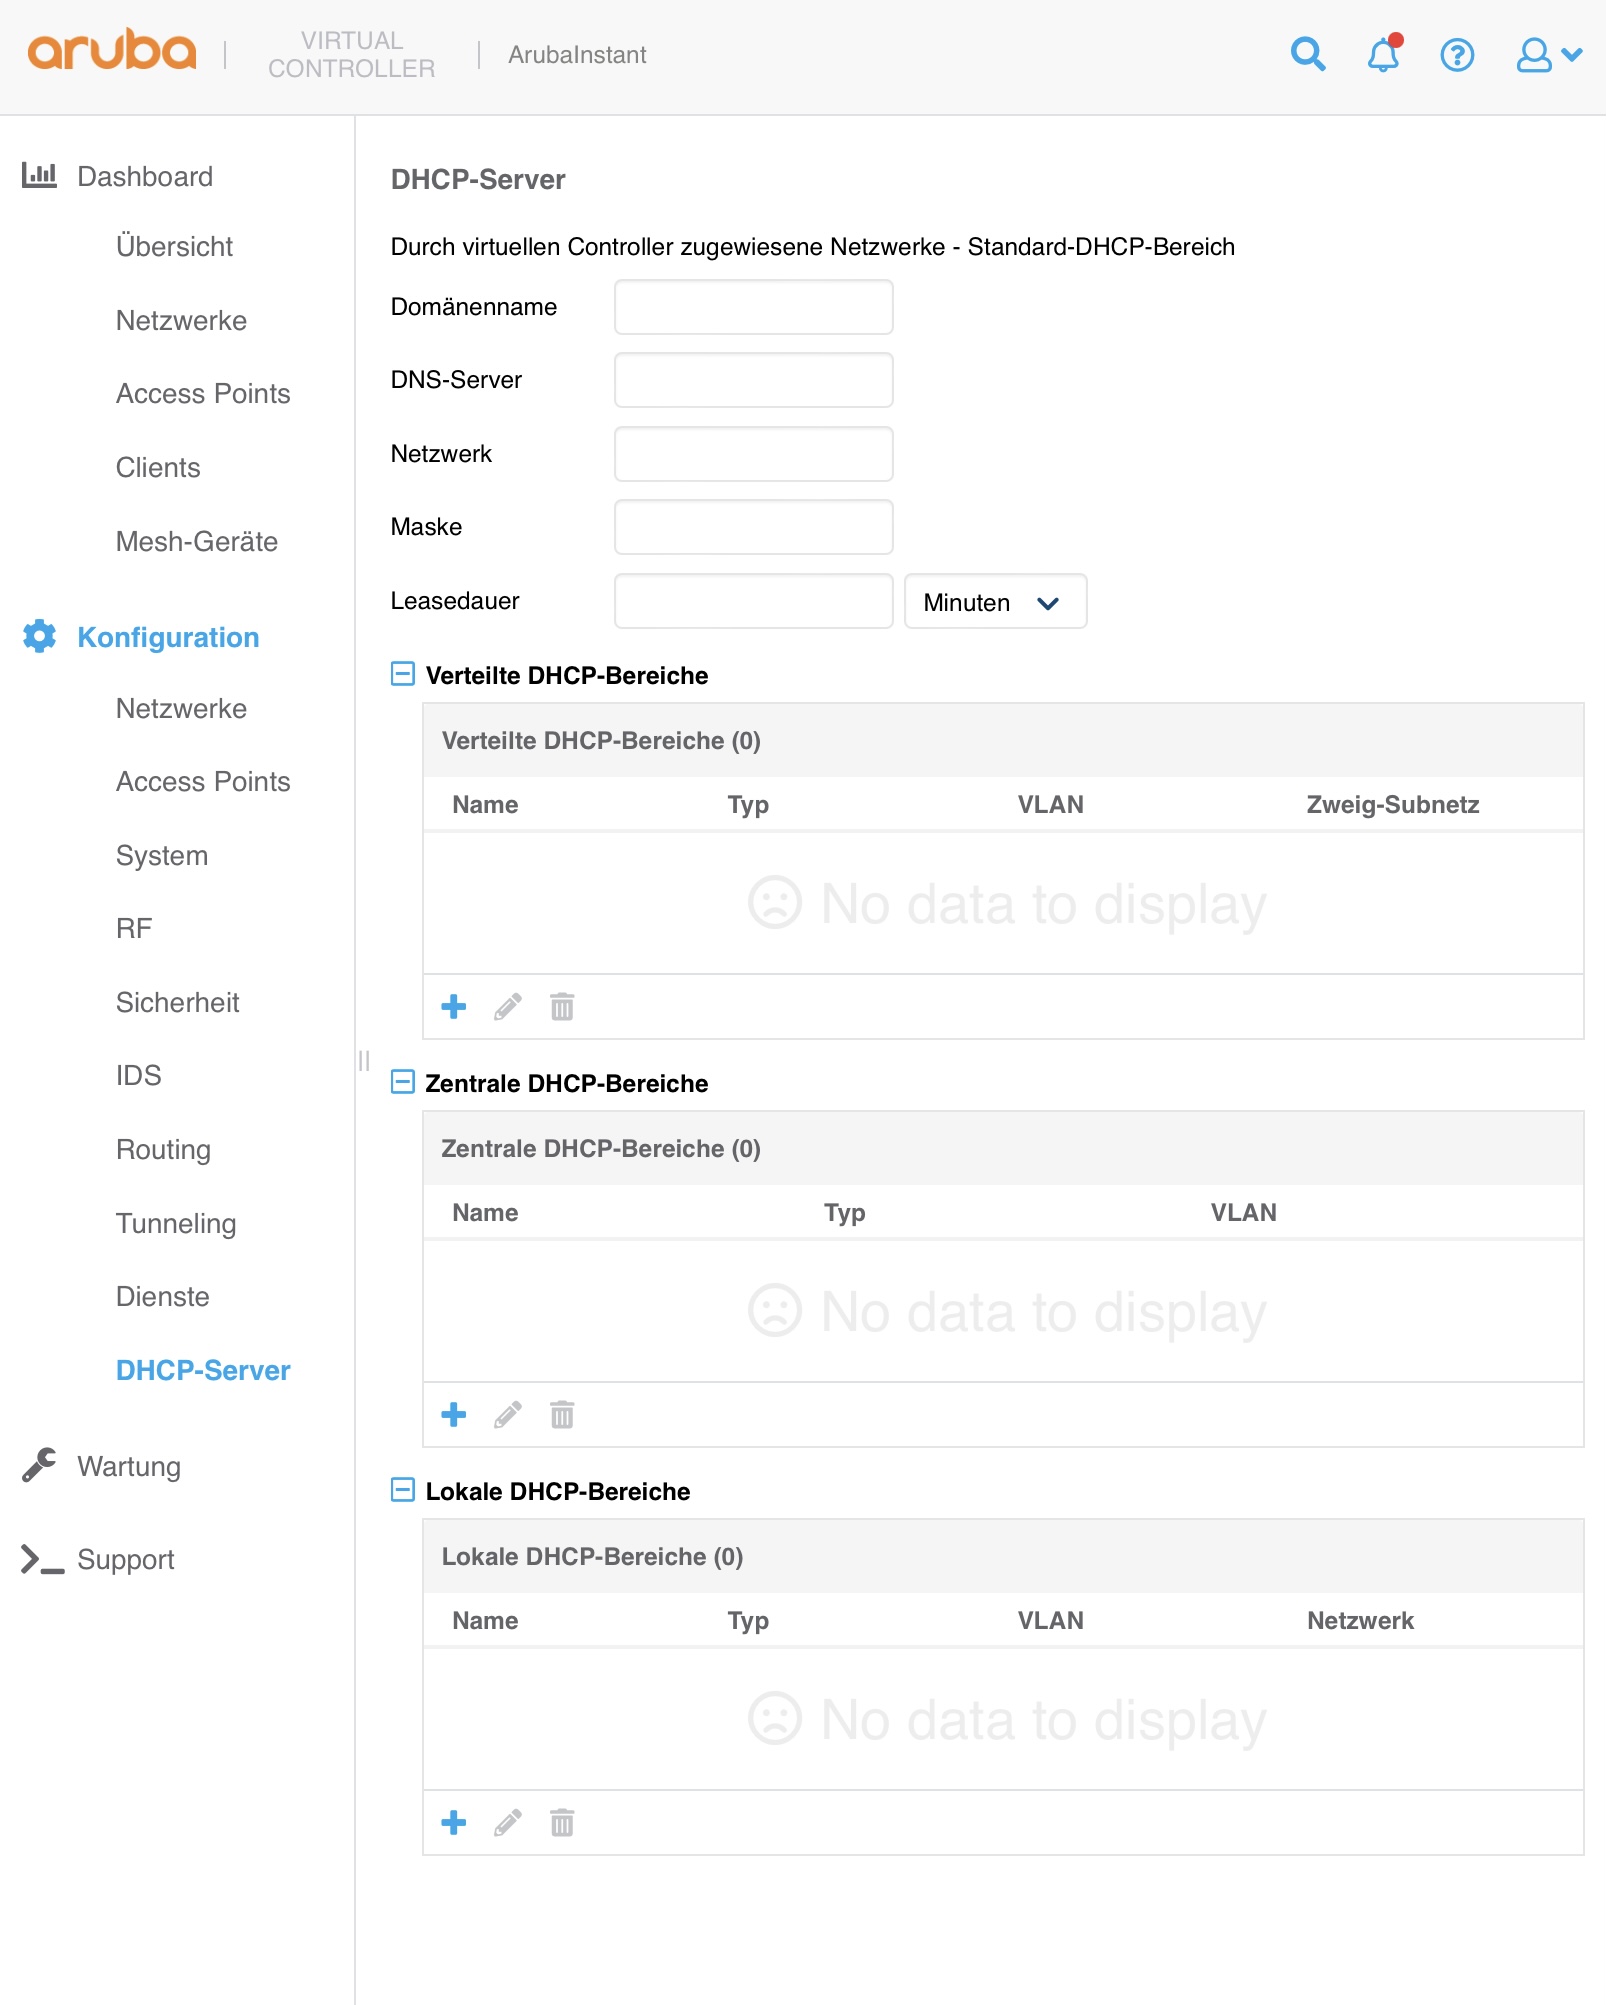
Task: Open the search icon in header
Action: point(1307,54)
